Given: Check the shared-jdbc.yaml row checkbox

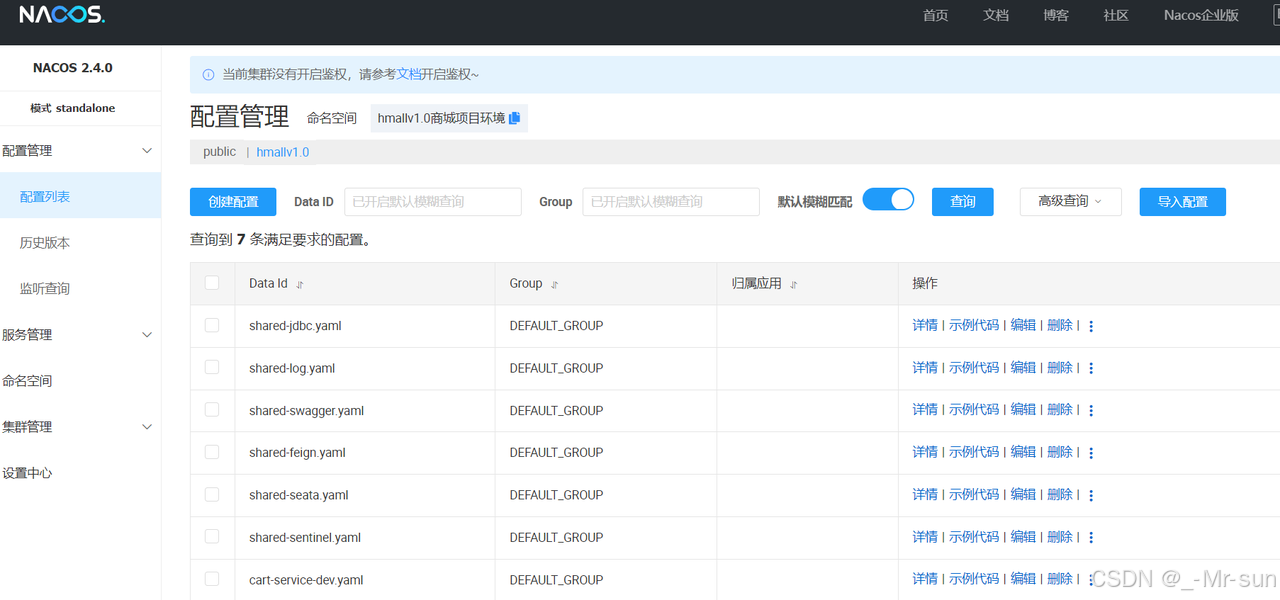Looking at the screenshot, I should click(x=212, y=325).
